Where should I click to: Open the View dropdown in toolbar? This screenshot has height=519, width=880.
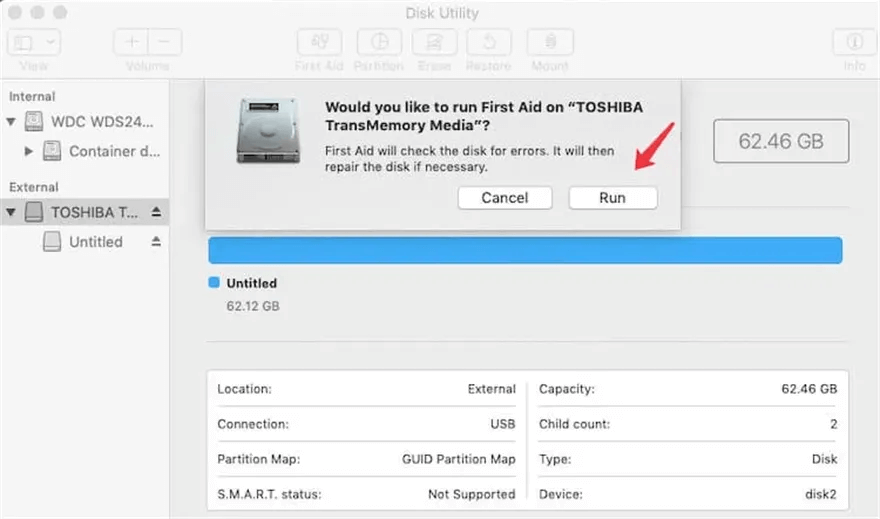tap(34, 42)
